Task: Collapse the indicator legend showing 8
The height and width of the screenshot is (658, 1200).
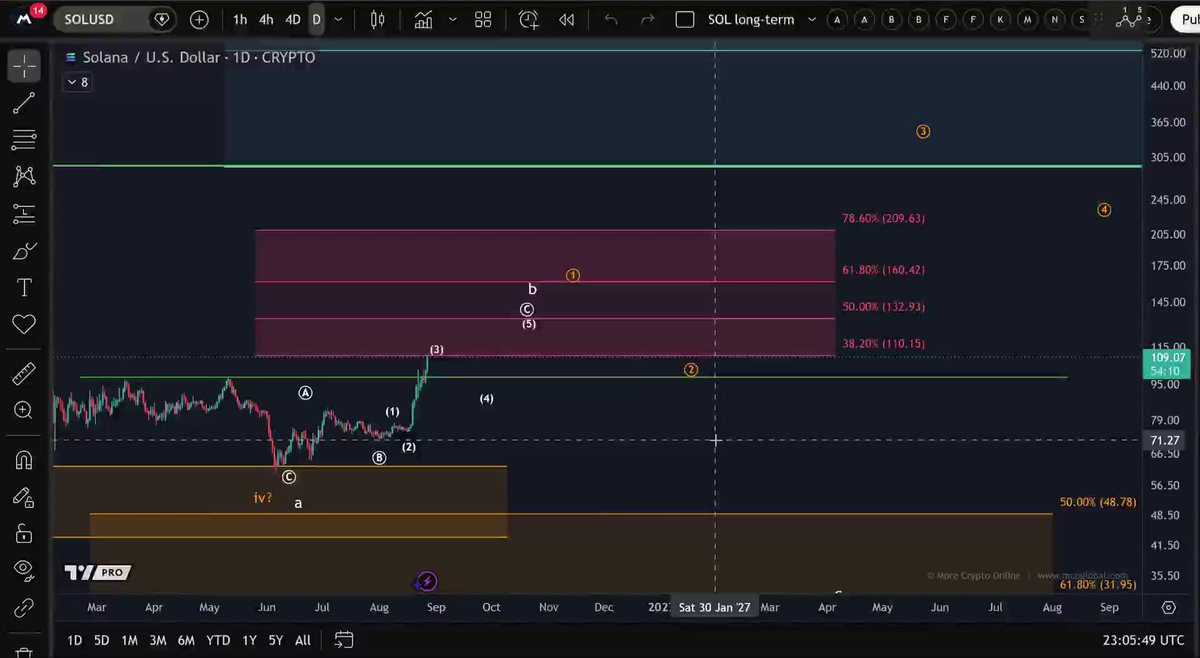Action: coord(77,82)
